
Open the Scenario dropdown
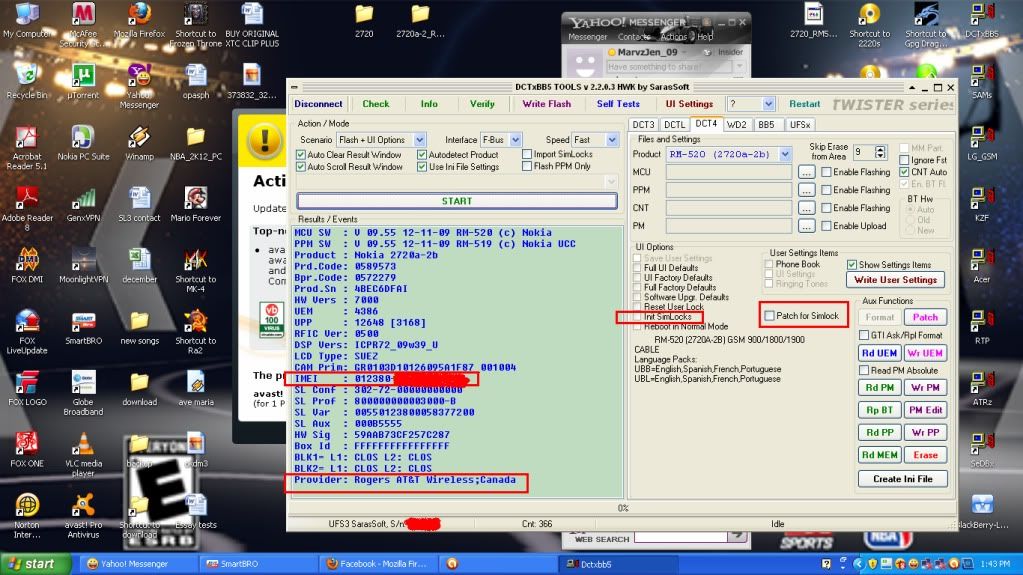[420, 140]
